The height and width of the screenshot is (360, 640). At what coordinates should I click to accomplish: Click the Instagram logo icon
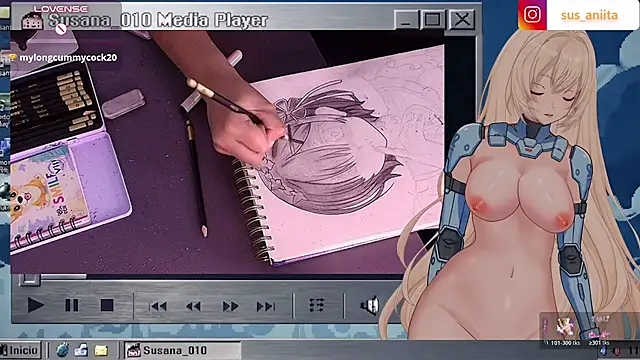point(532,15)
